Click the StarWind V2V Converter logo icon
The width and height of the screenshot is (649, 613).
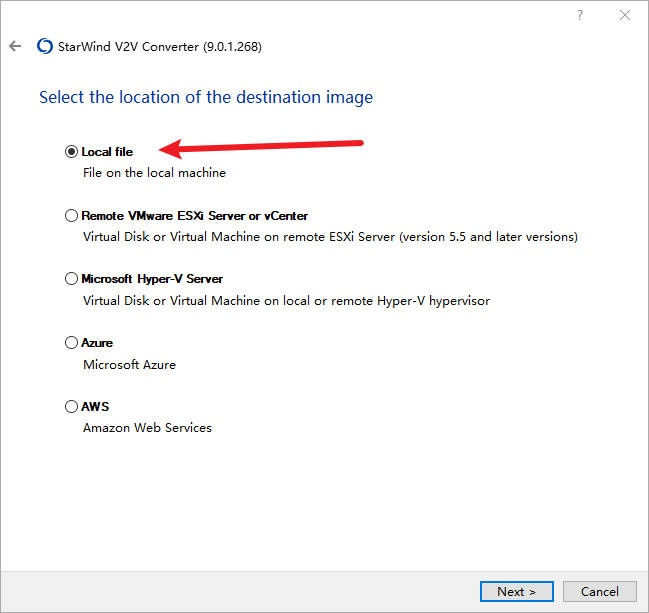click(45, 46)
